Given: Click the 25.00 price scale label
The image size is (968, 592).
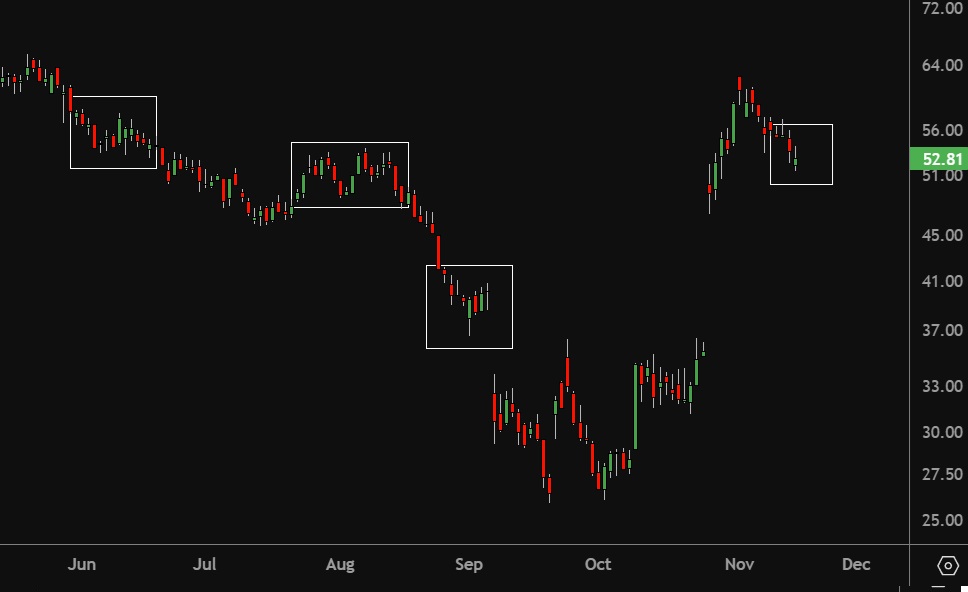Looking at the screenshot, I should (x=943, y=521).
